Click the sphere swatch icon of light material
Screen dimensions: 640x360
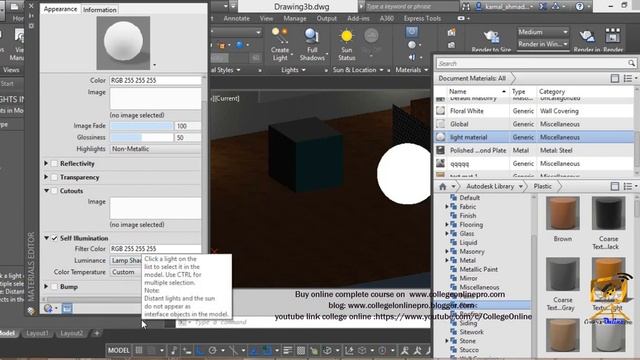(x=440, y=137)
